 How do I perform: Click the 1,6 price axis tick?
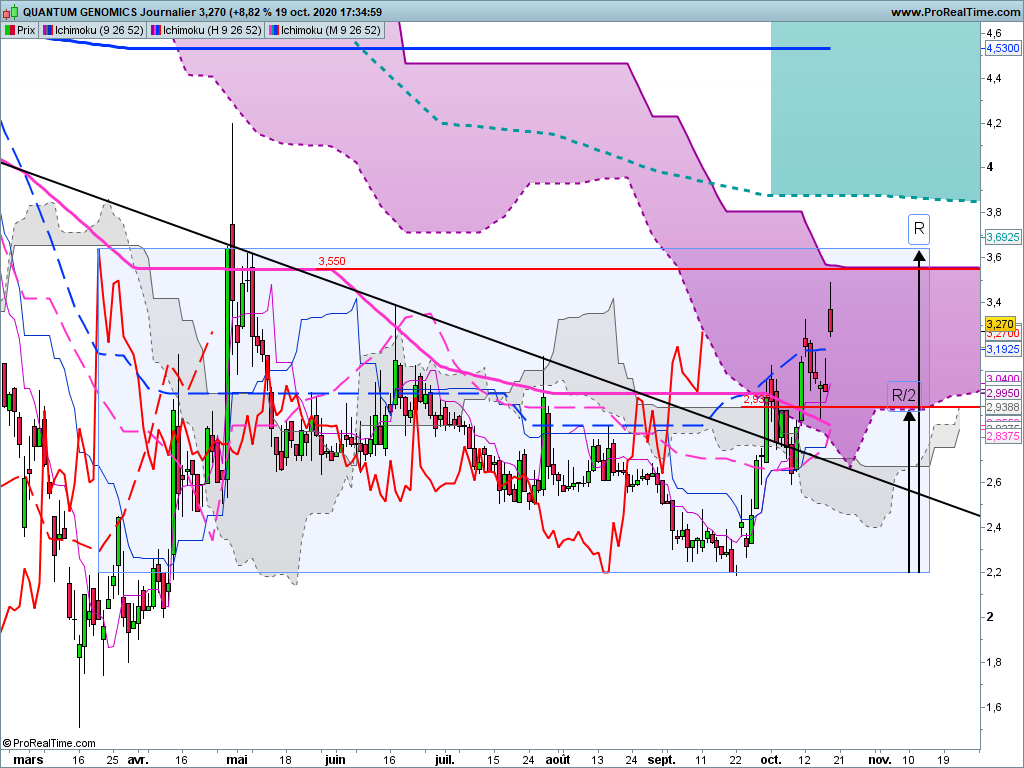[x=994, y=708]
